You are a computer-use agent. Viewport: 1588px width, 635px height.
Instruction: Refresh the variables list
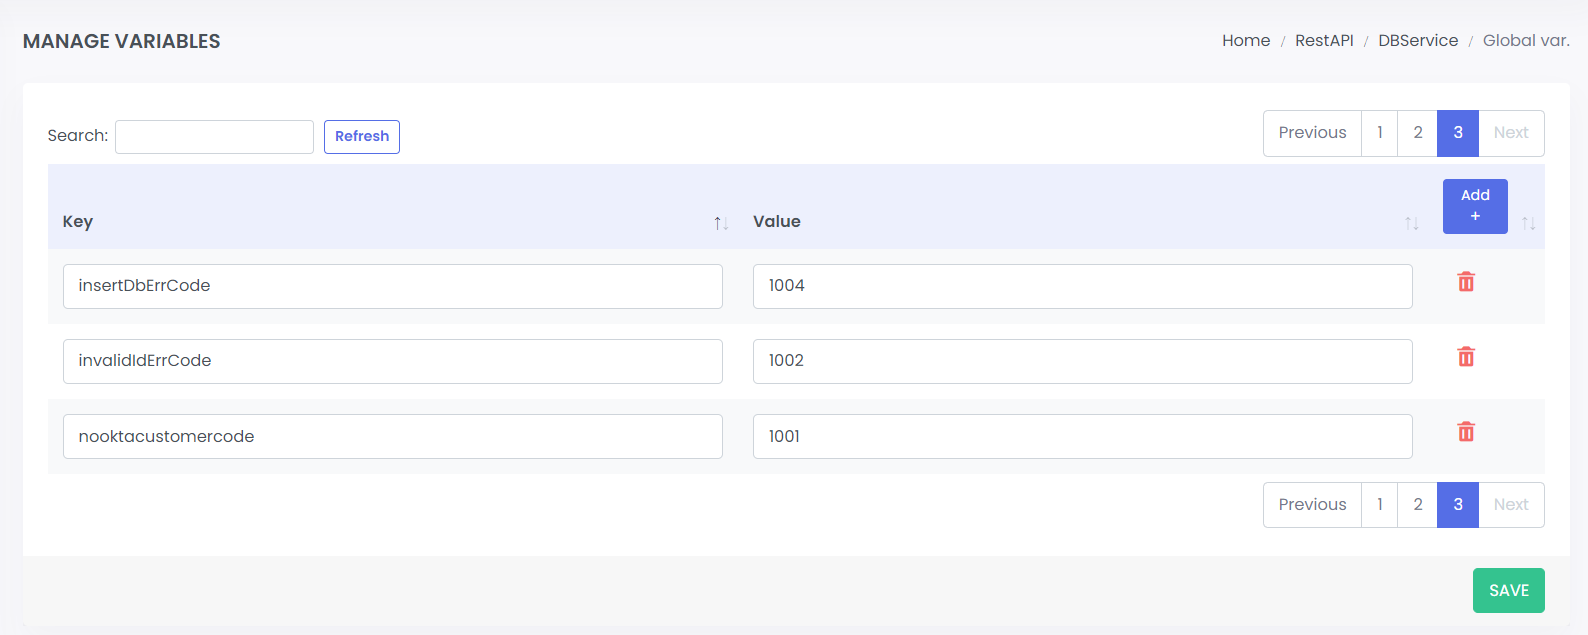tap(362, 137)
